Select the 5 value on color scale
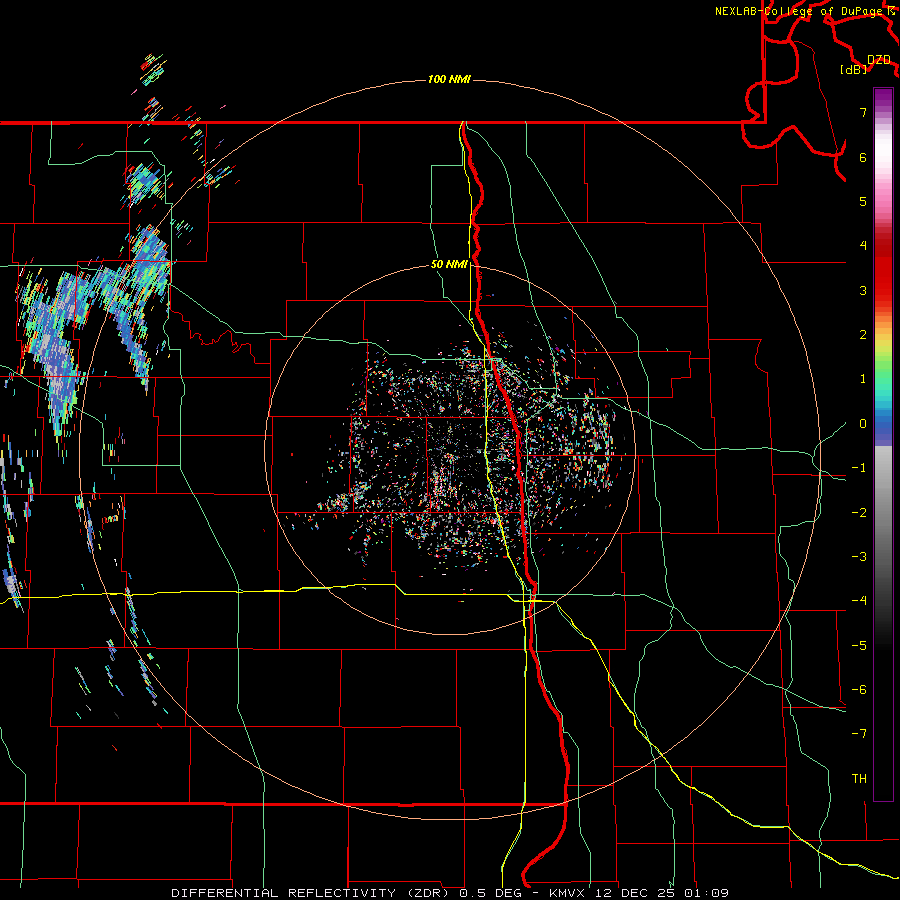This screenshot has width=900, height=900. click(863, 201)
